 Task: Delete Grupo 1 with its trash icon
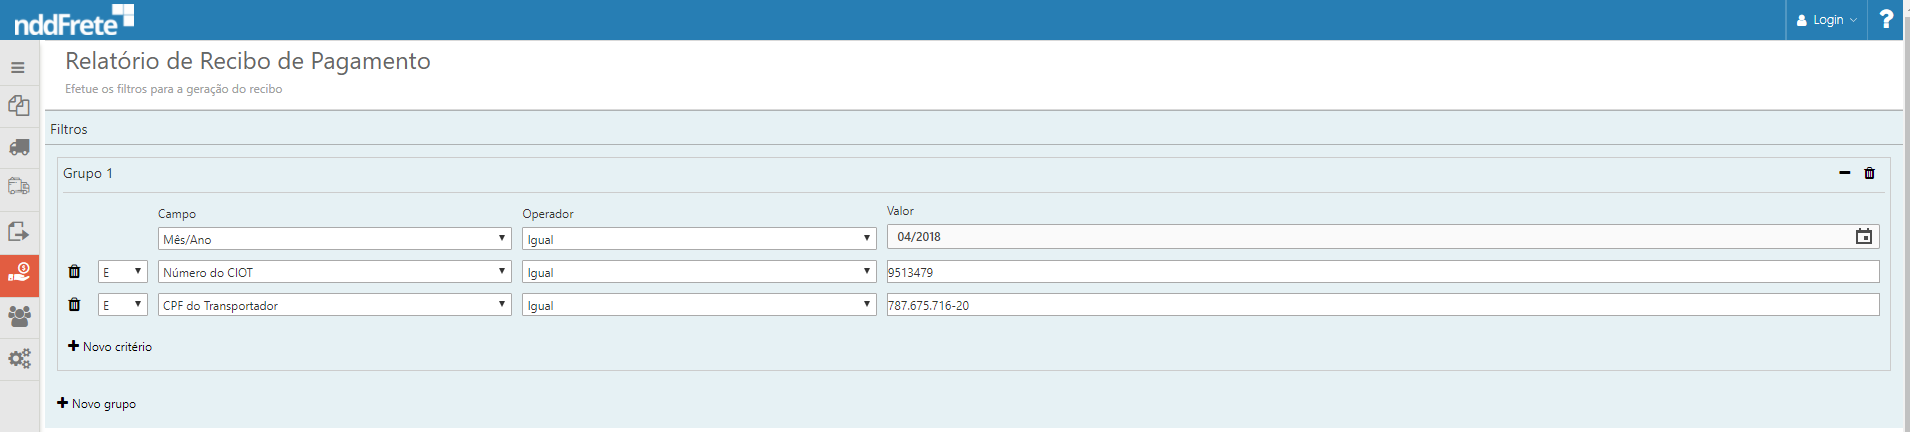click(1869, 173)
